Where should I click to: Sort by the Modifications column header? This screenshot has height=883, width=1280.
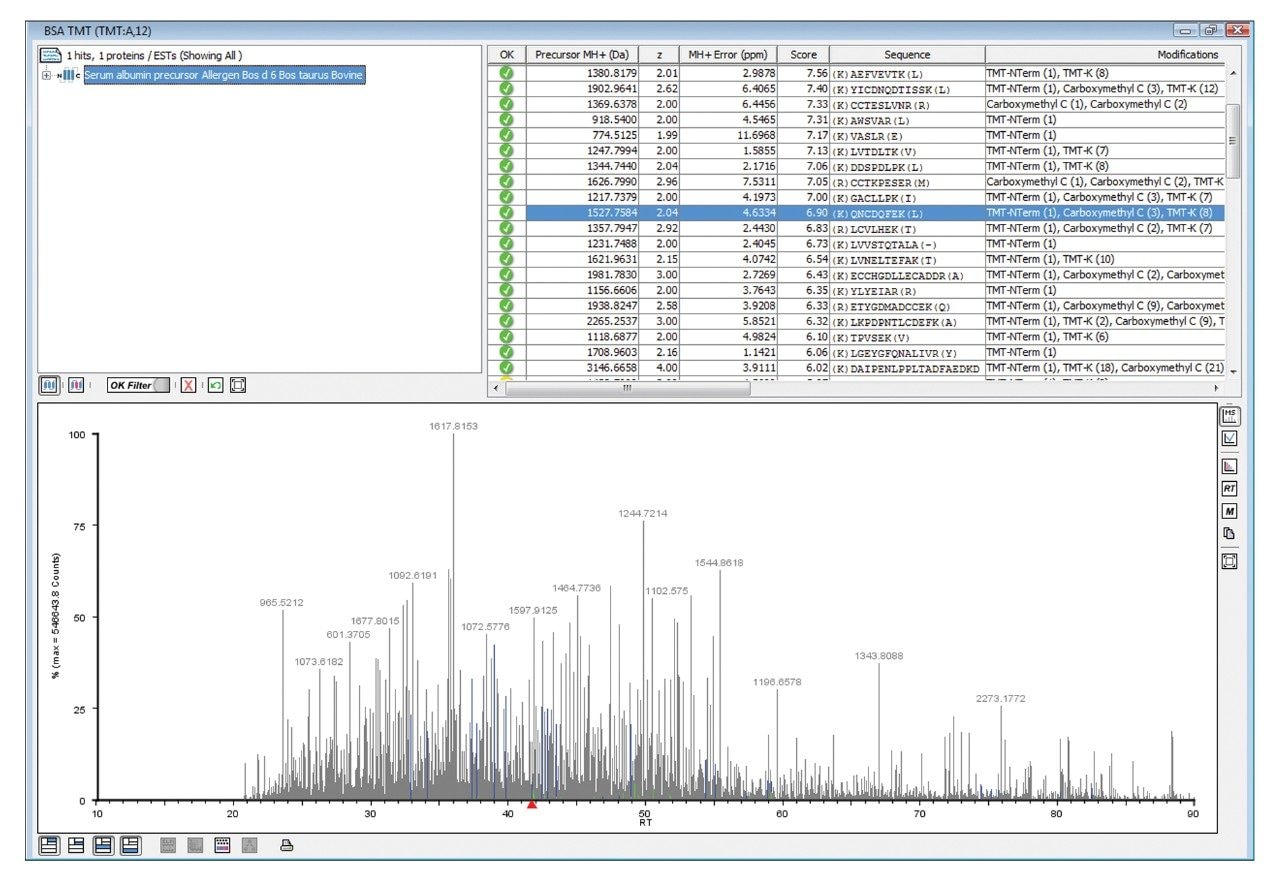pos(1106,55)
